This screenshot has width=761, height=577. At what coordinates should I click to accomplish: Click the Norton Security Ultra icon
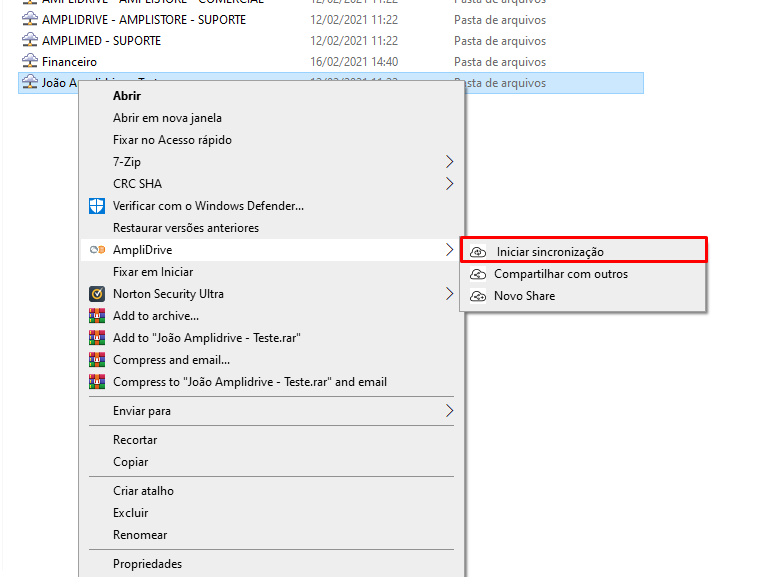pyautogui.click(x=97, y=294)
